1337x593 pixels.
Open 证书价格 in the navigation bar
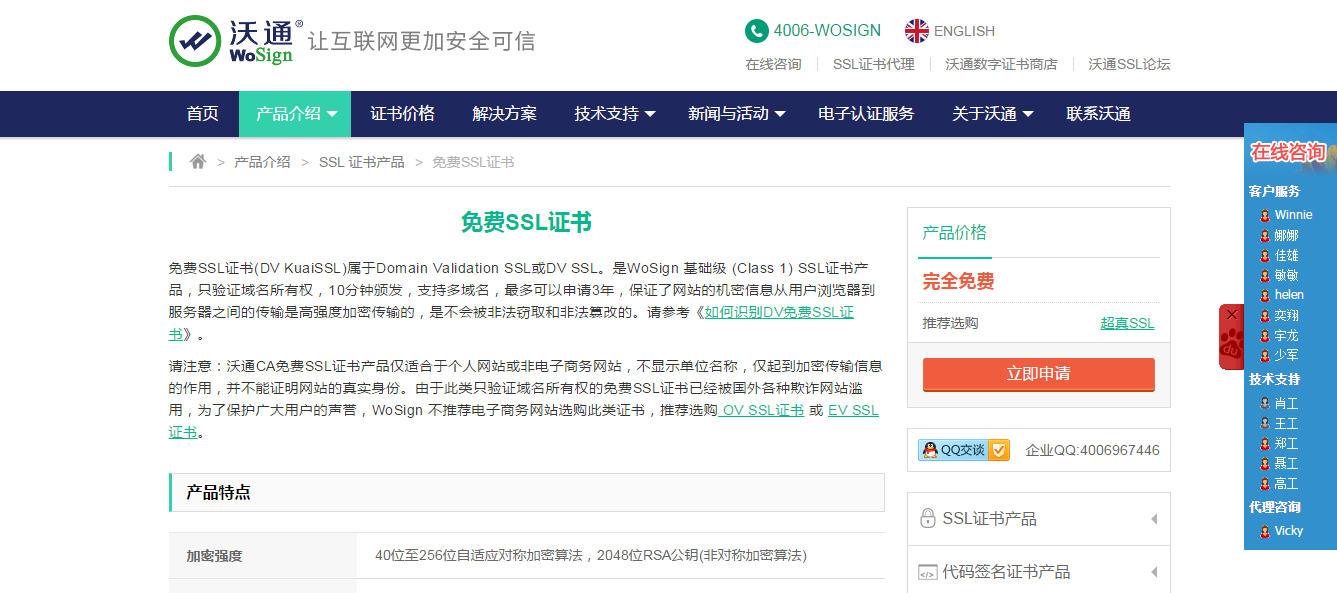tap(402, 114)
